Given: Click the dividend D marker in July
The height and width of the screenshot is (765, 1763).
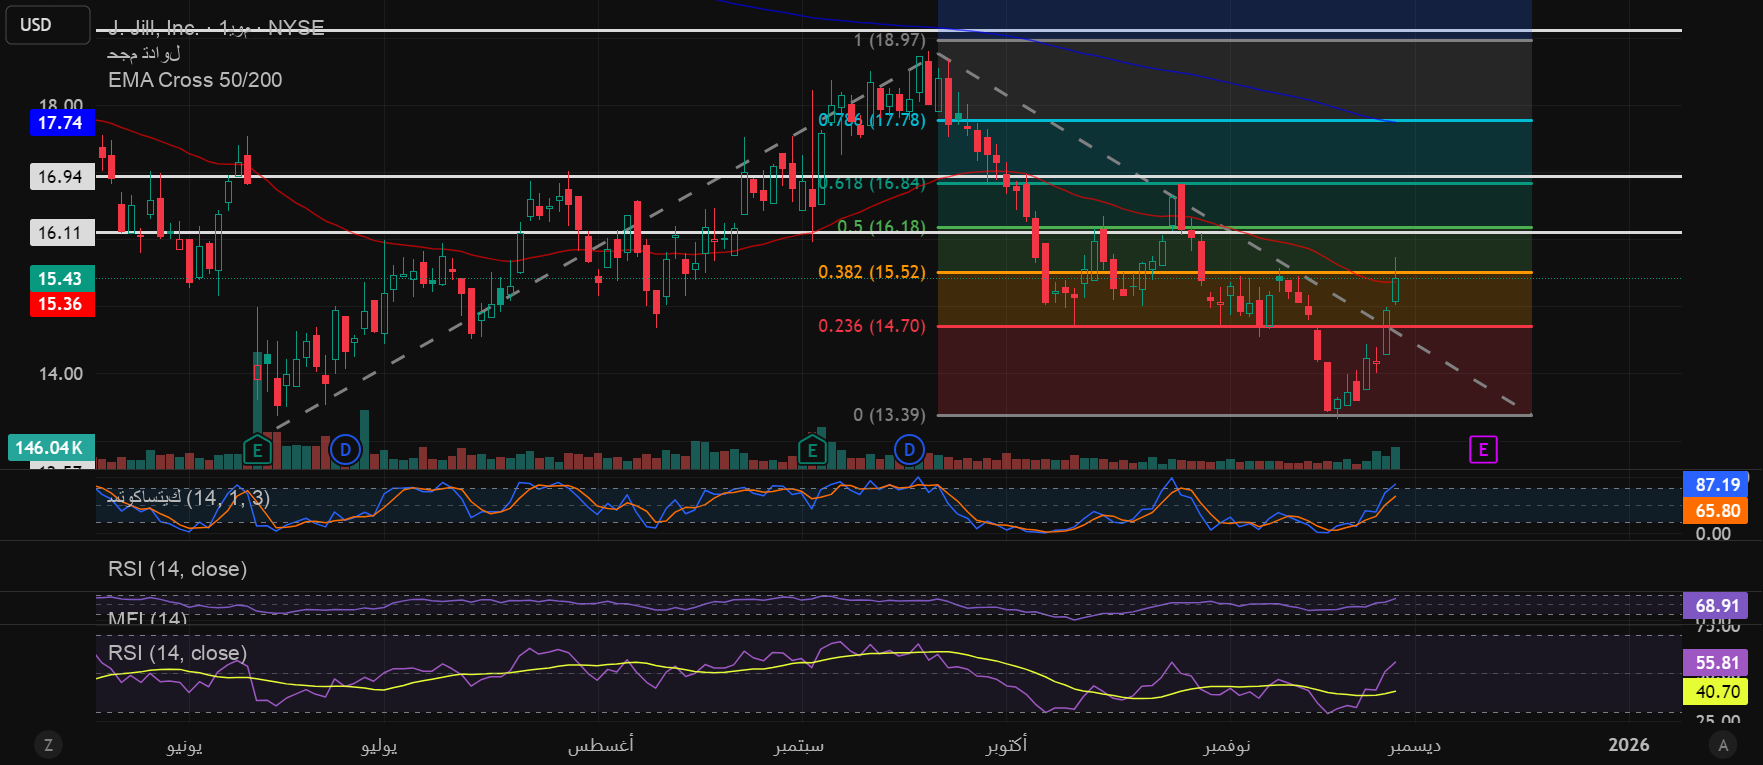Looking at the screenshot, I should [x=345, y=450].
